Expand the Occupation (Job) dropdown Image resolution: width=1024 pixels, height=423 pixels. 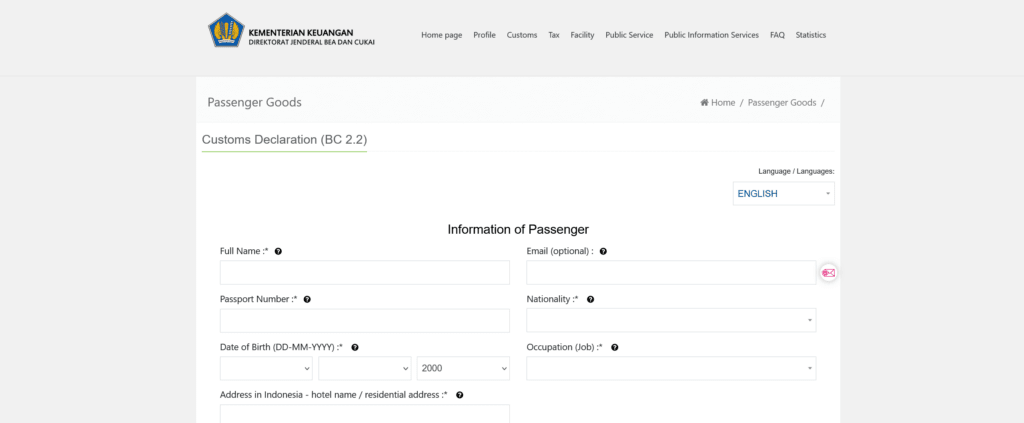pyautogui.click(x=671, y=368)
